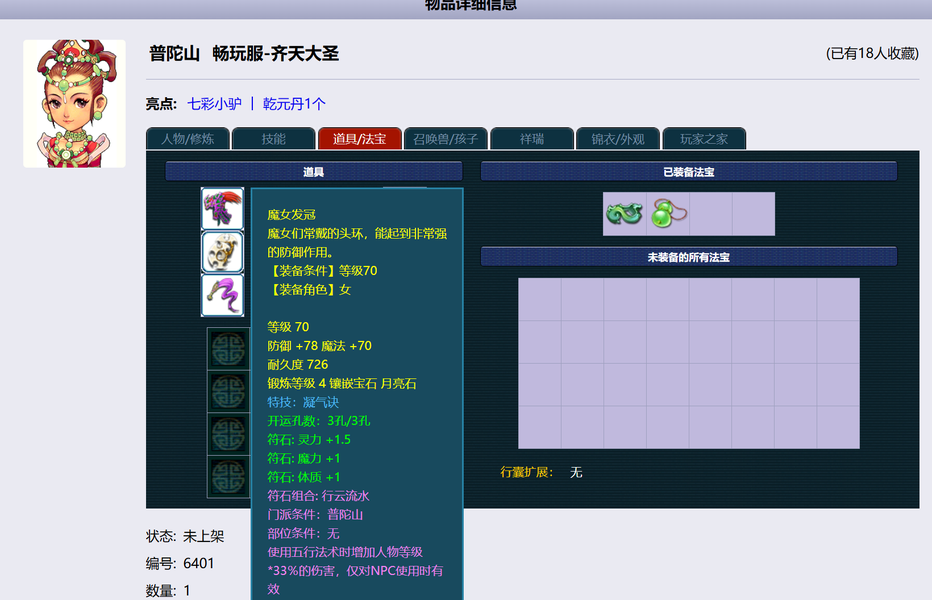Switch to the 技能 tab
The width and height of the screenshot is (932, 600).
(x=273, y=139)
